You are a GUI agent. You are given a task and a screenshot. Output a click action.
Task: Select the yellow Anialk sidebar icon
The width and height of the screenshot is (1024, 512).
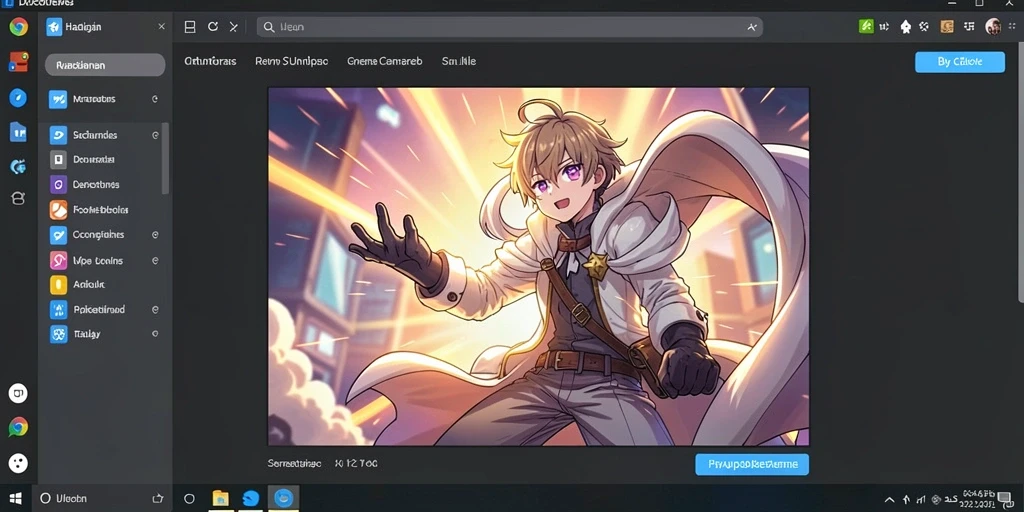[x=58, y=285]
